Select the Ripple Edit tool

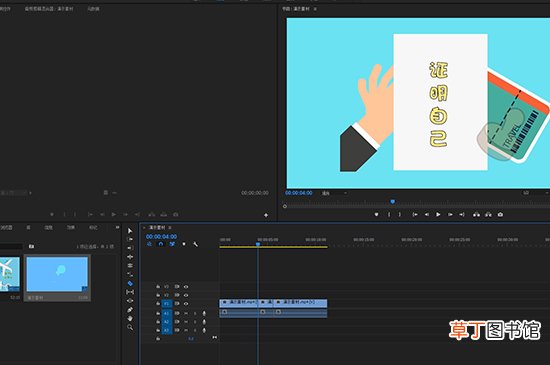(130, 257)
